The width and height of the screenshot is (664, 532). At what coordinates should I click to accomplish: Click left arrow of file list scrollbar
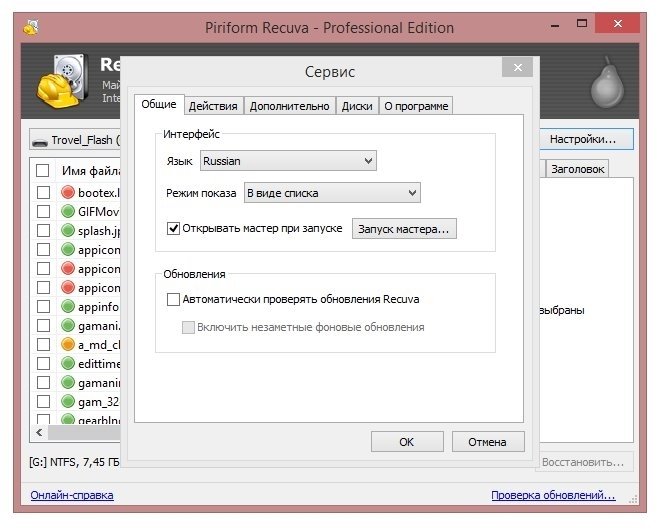40,433
